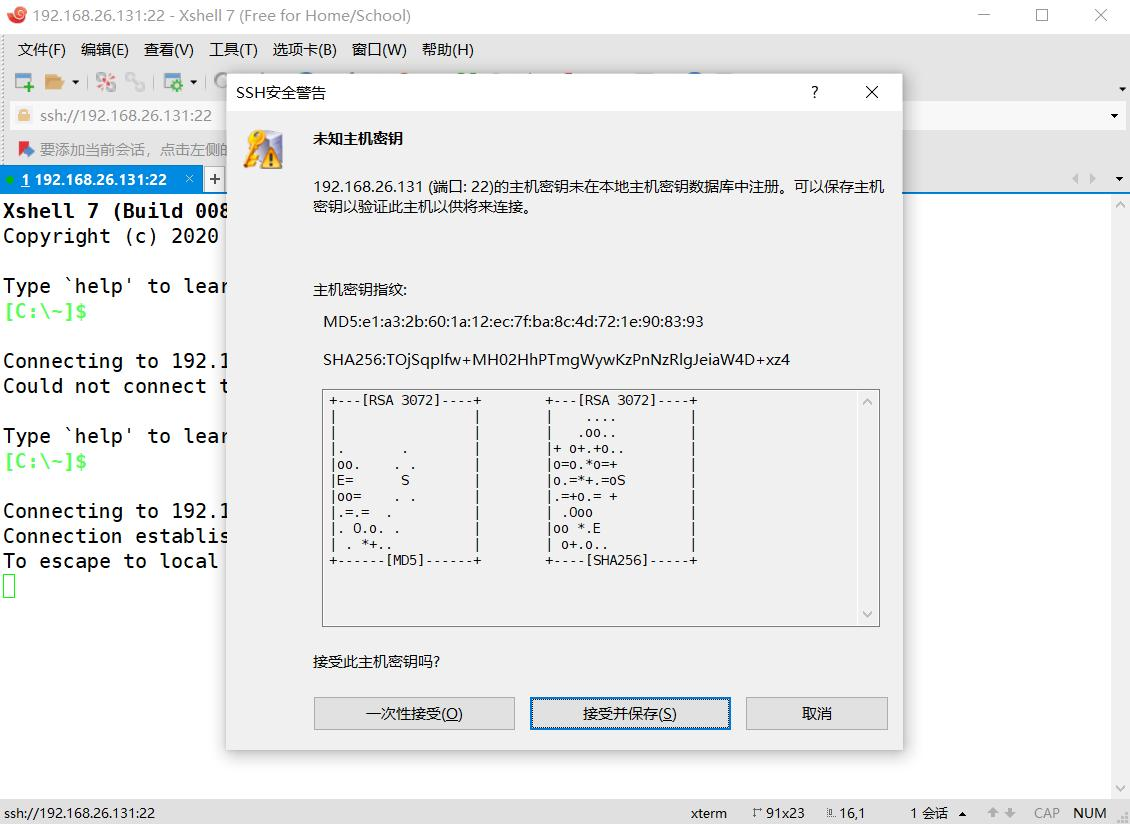Open the 工具(T) menu
1130x824 pixels.
(x=233, y=50)
